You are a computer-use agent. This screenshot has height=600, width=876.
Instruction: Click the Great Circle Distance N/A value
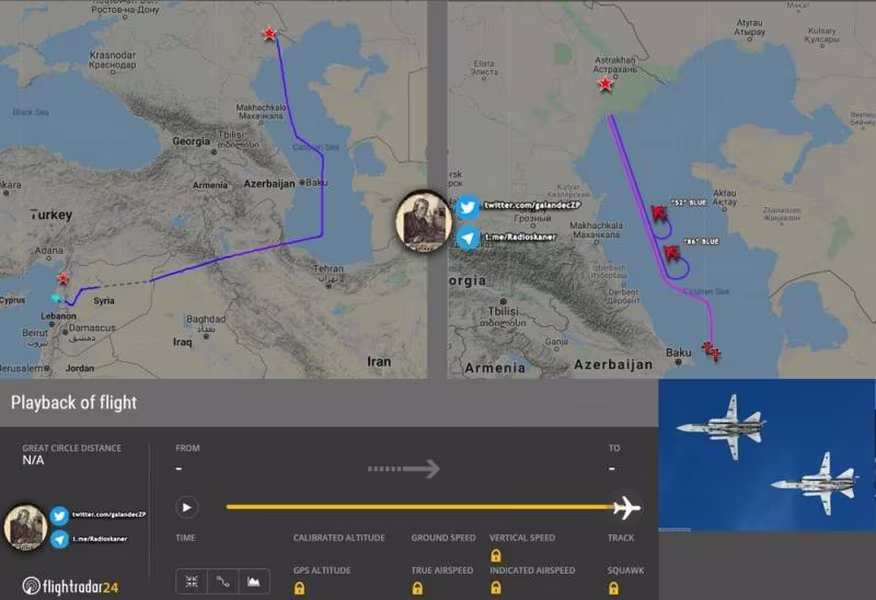click(33, 460)
